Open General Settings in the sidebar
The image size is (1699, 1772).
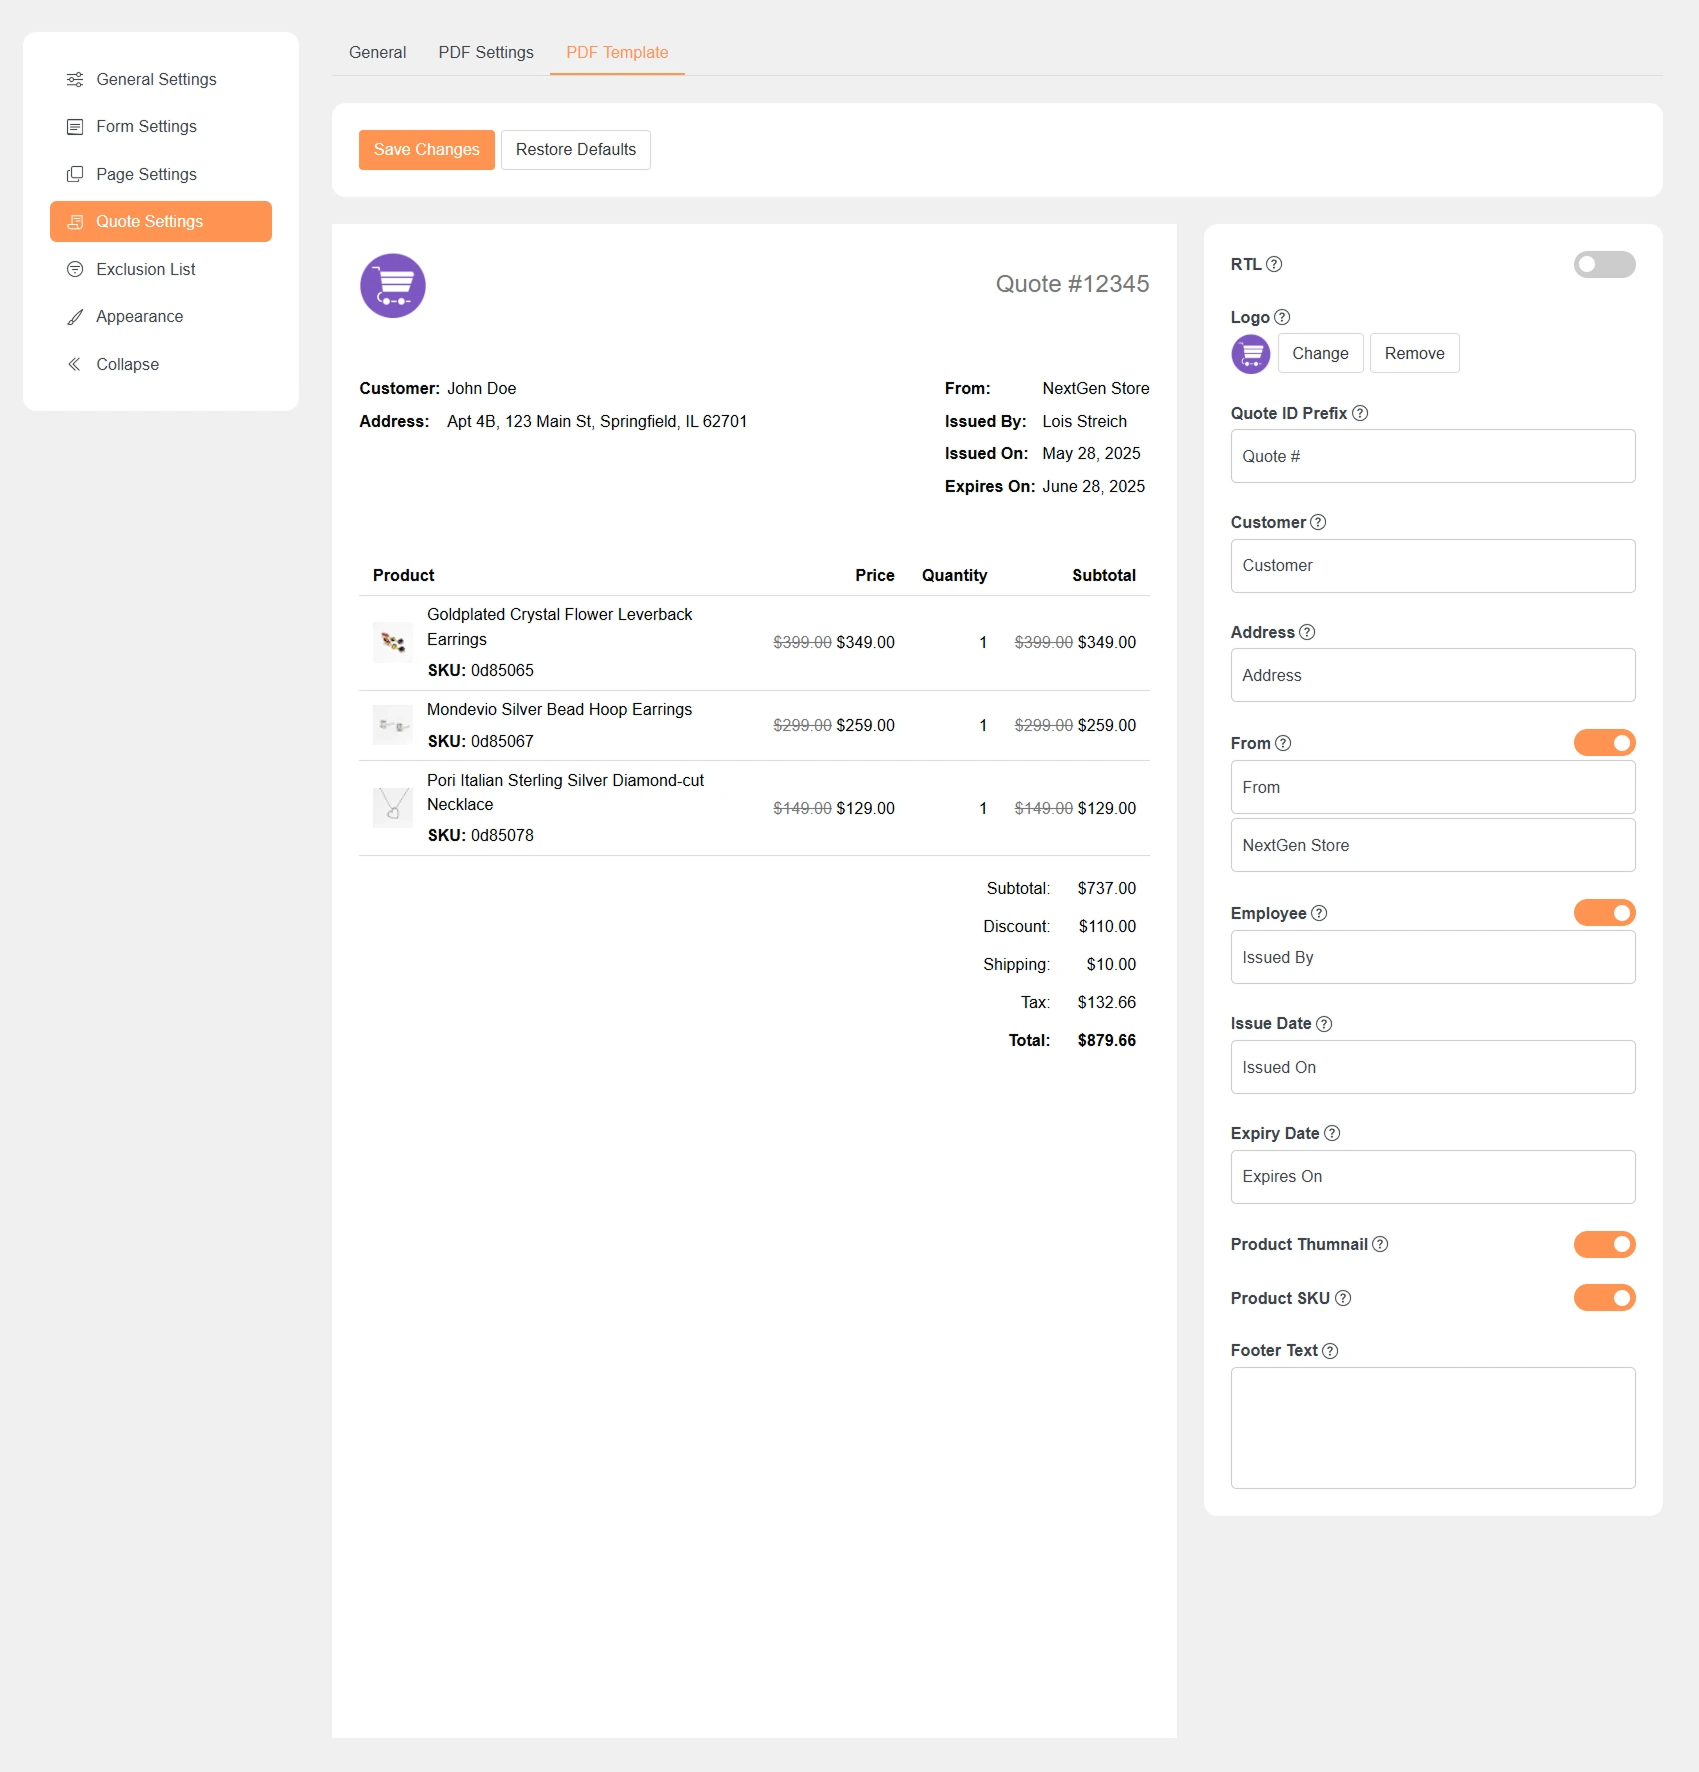(x=155, y=79)
